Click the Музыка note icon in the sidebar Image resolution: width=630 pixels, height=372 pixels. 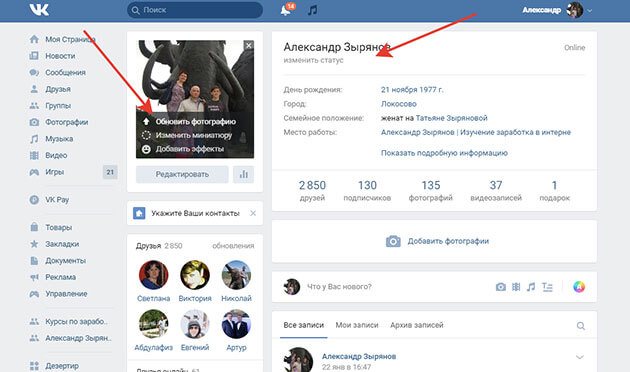click(x=34, y=139)
